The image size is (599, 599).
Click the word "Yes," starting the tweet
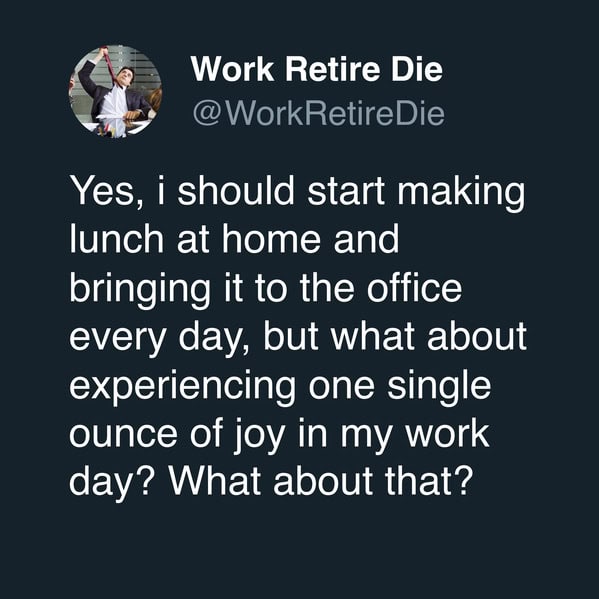coord(107,191)
